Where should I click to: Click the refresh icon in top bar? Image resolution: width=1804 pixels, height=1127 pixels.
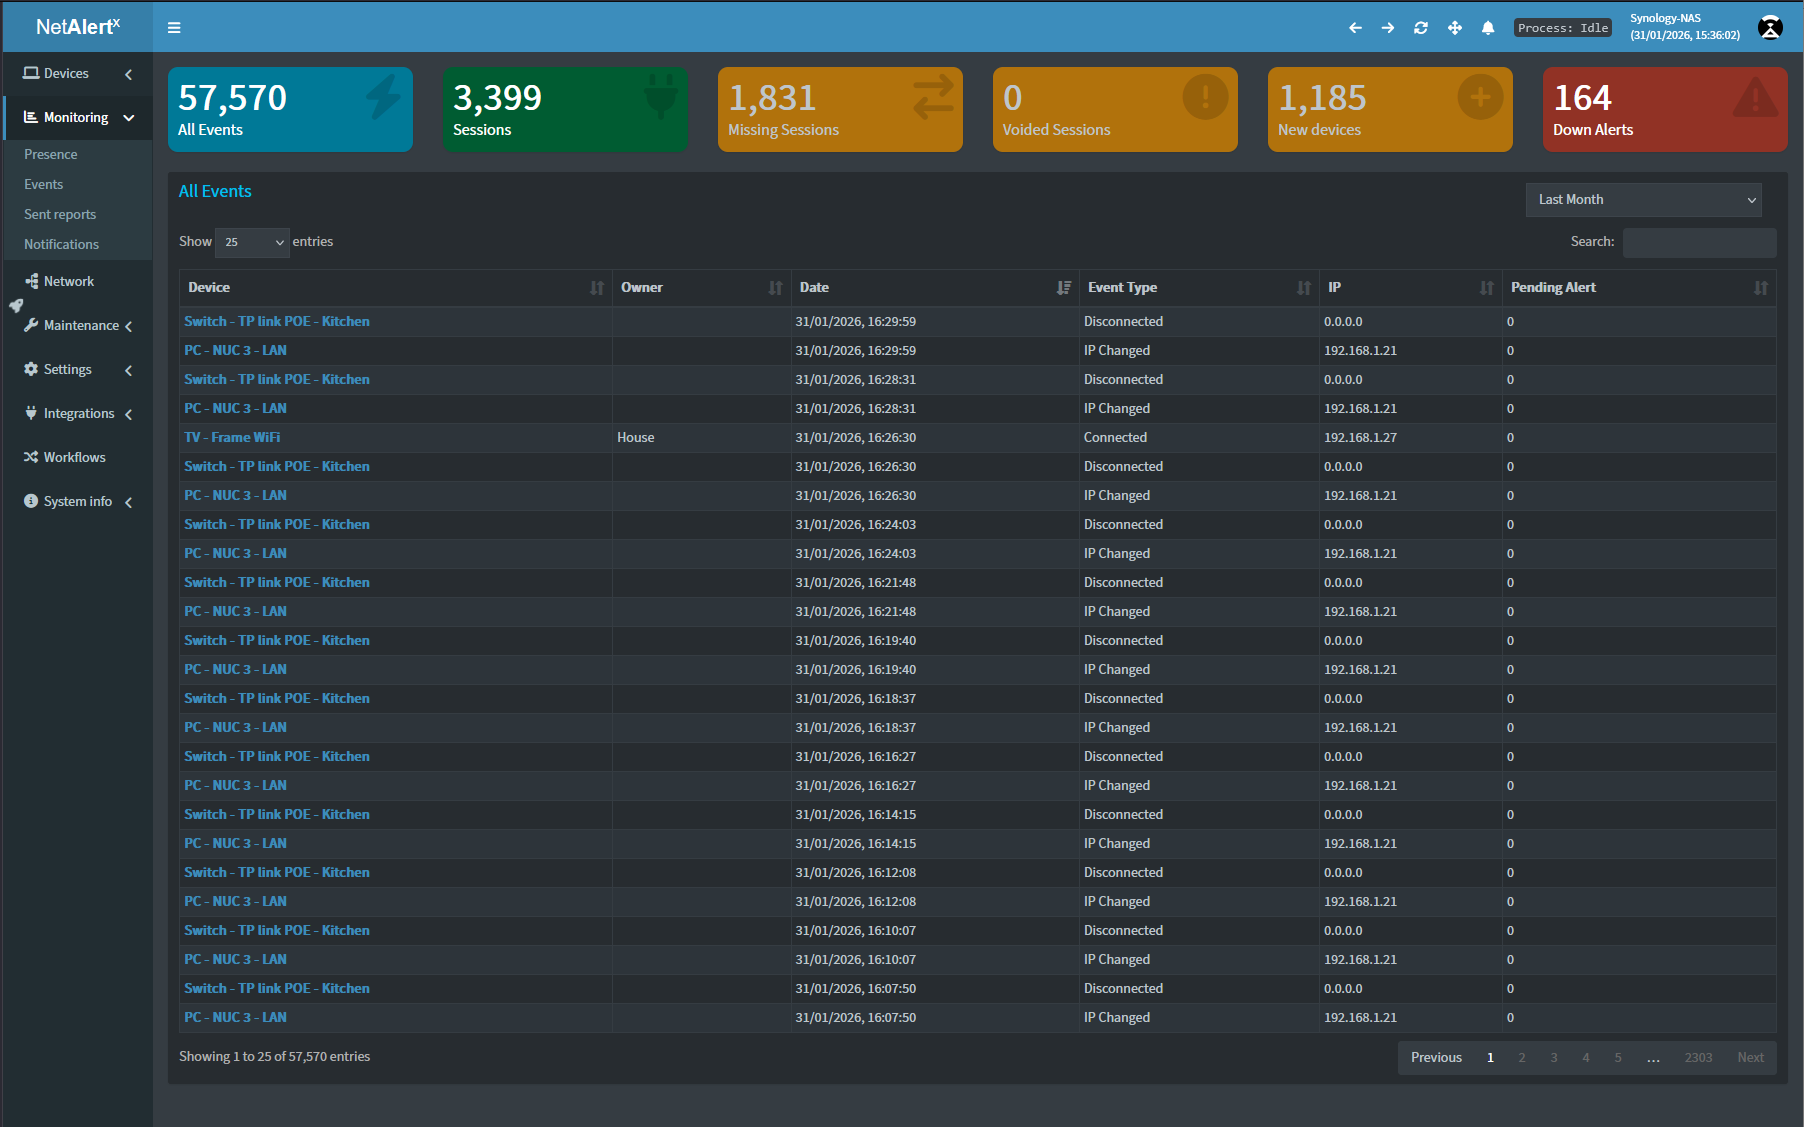(1421, 28)
